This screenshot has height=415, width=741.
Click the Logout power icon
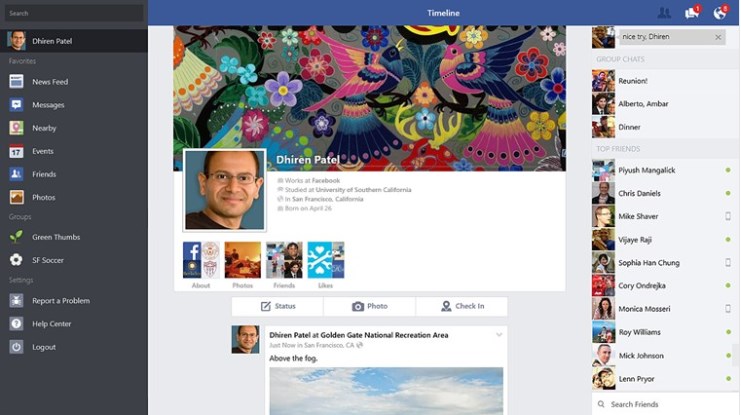(x=16, y=346)
